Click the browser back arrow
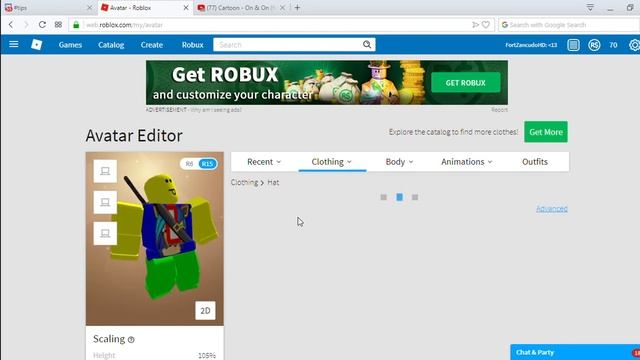Viewport: 640px width, 360px height. (x=11, y=25)
